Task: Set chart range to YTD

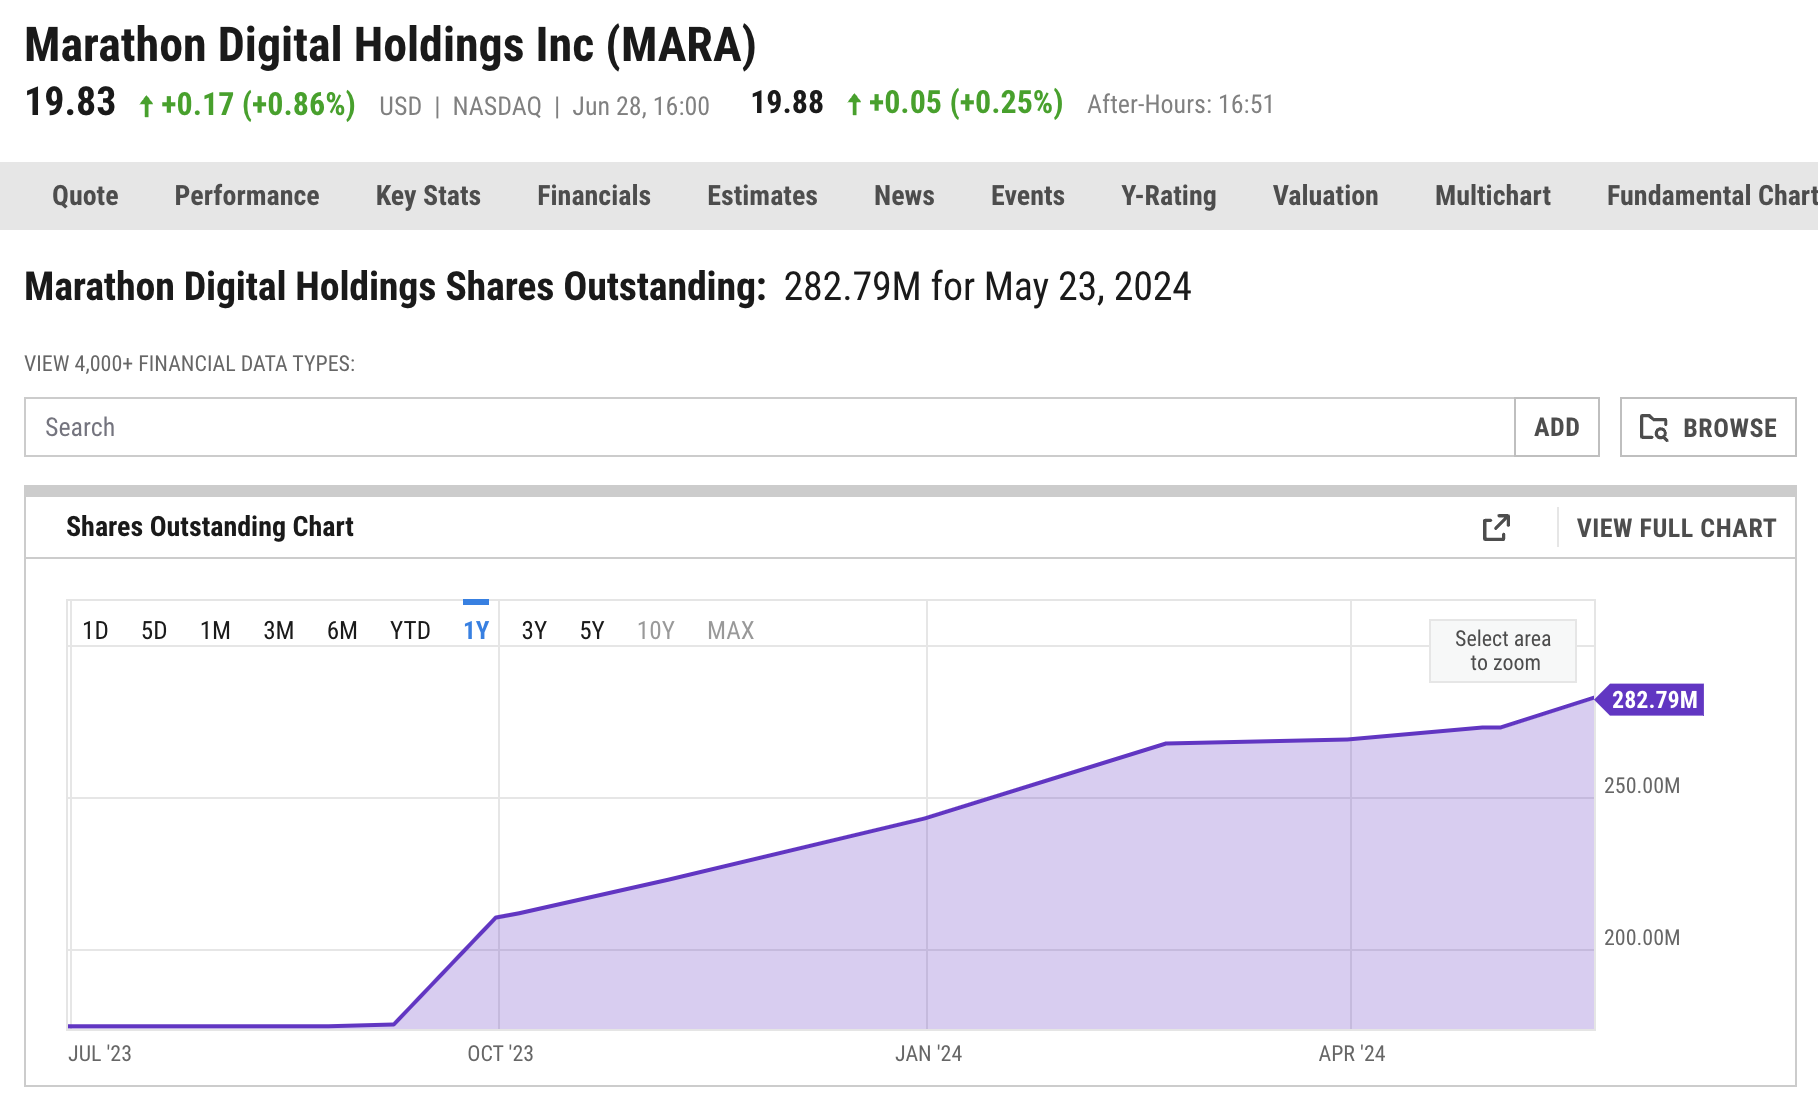Action: pyautogui.click(x=410, y=630)
